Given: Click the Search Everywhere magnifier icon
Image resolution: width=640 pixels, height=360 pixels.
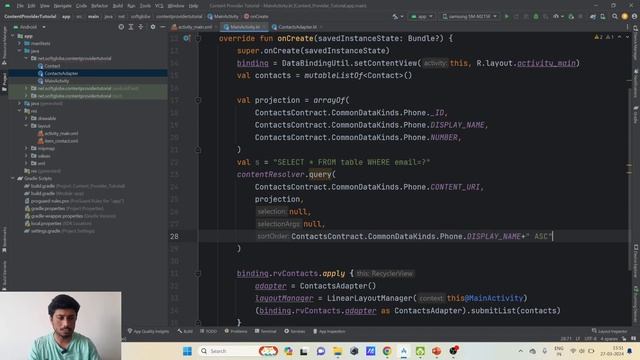Looking at the screenshot, I should coord(614,17).
